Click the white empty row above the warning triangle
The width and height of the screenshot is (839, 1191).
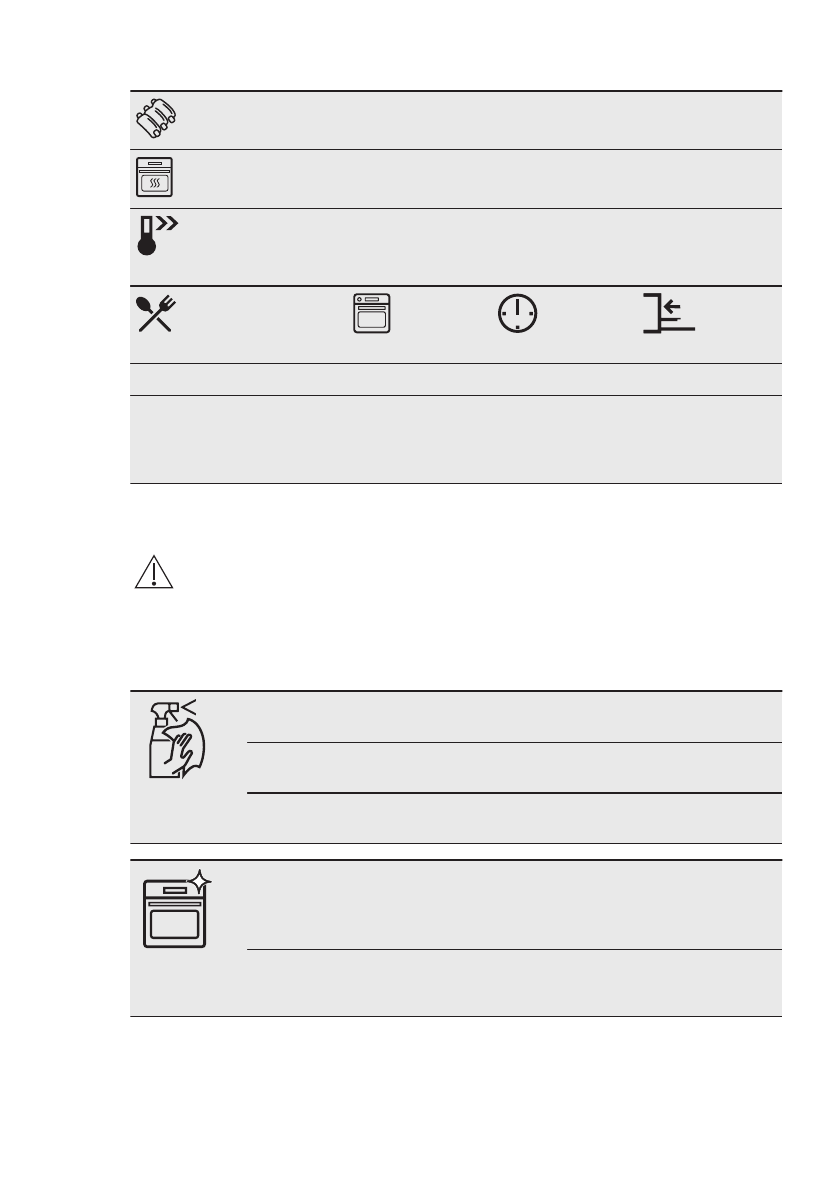tap(456, 439)
